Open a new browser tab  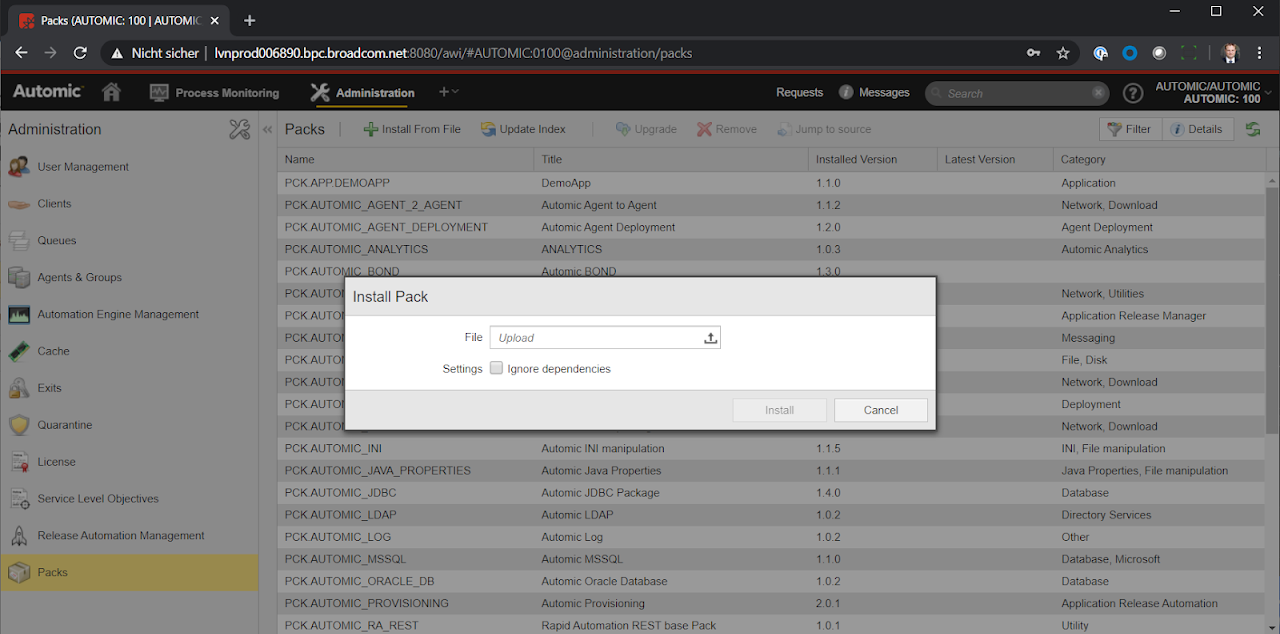249,20
